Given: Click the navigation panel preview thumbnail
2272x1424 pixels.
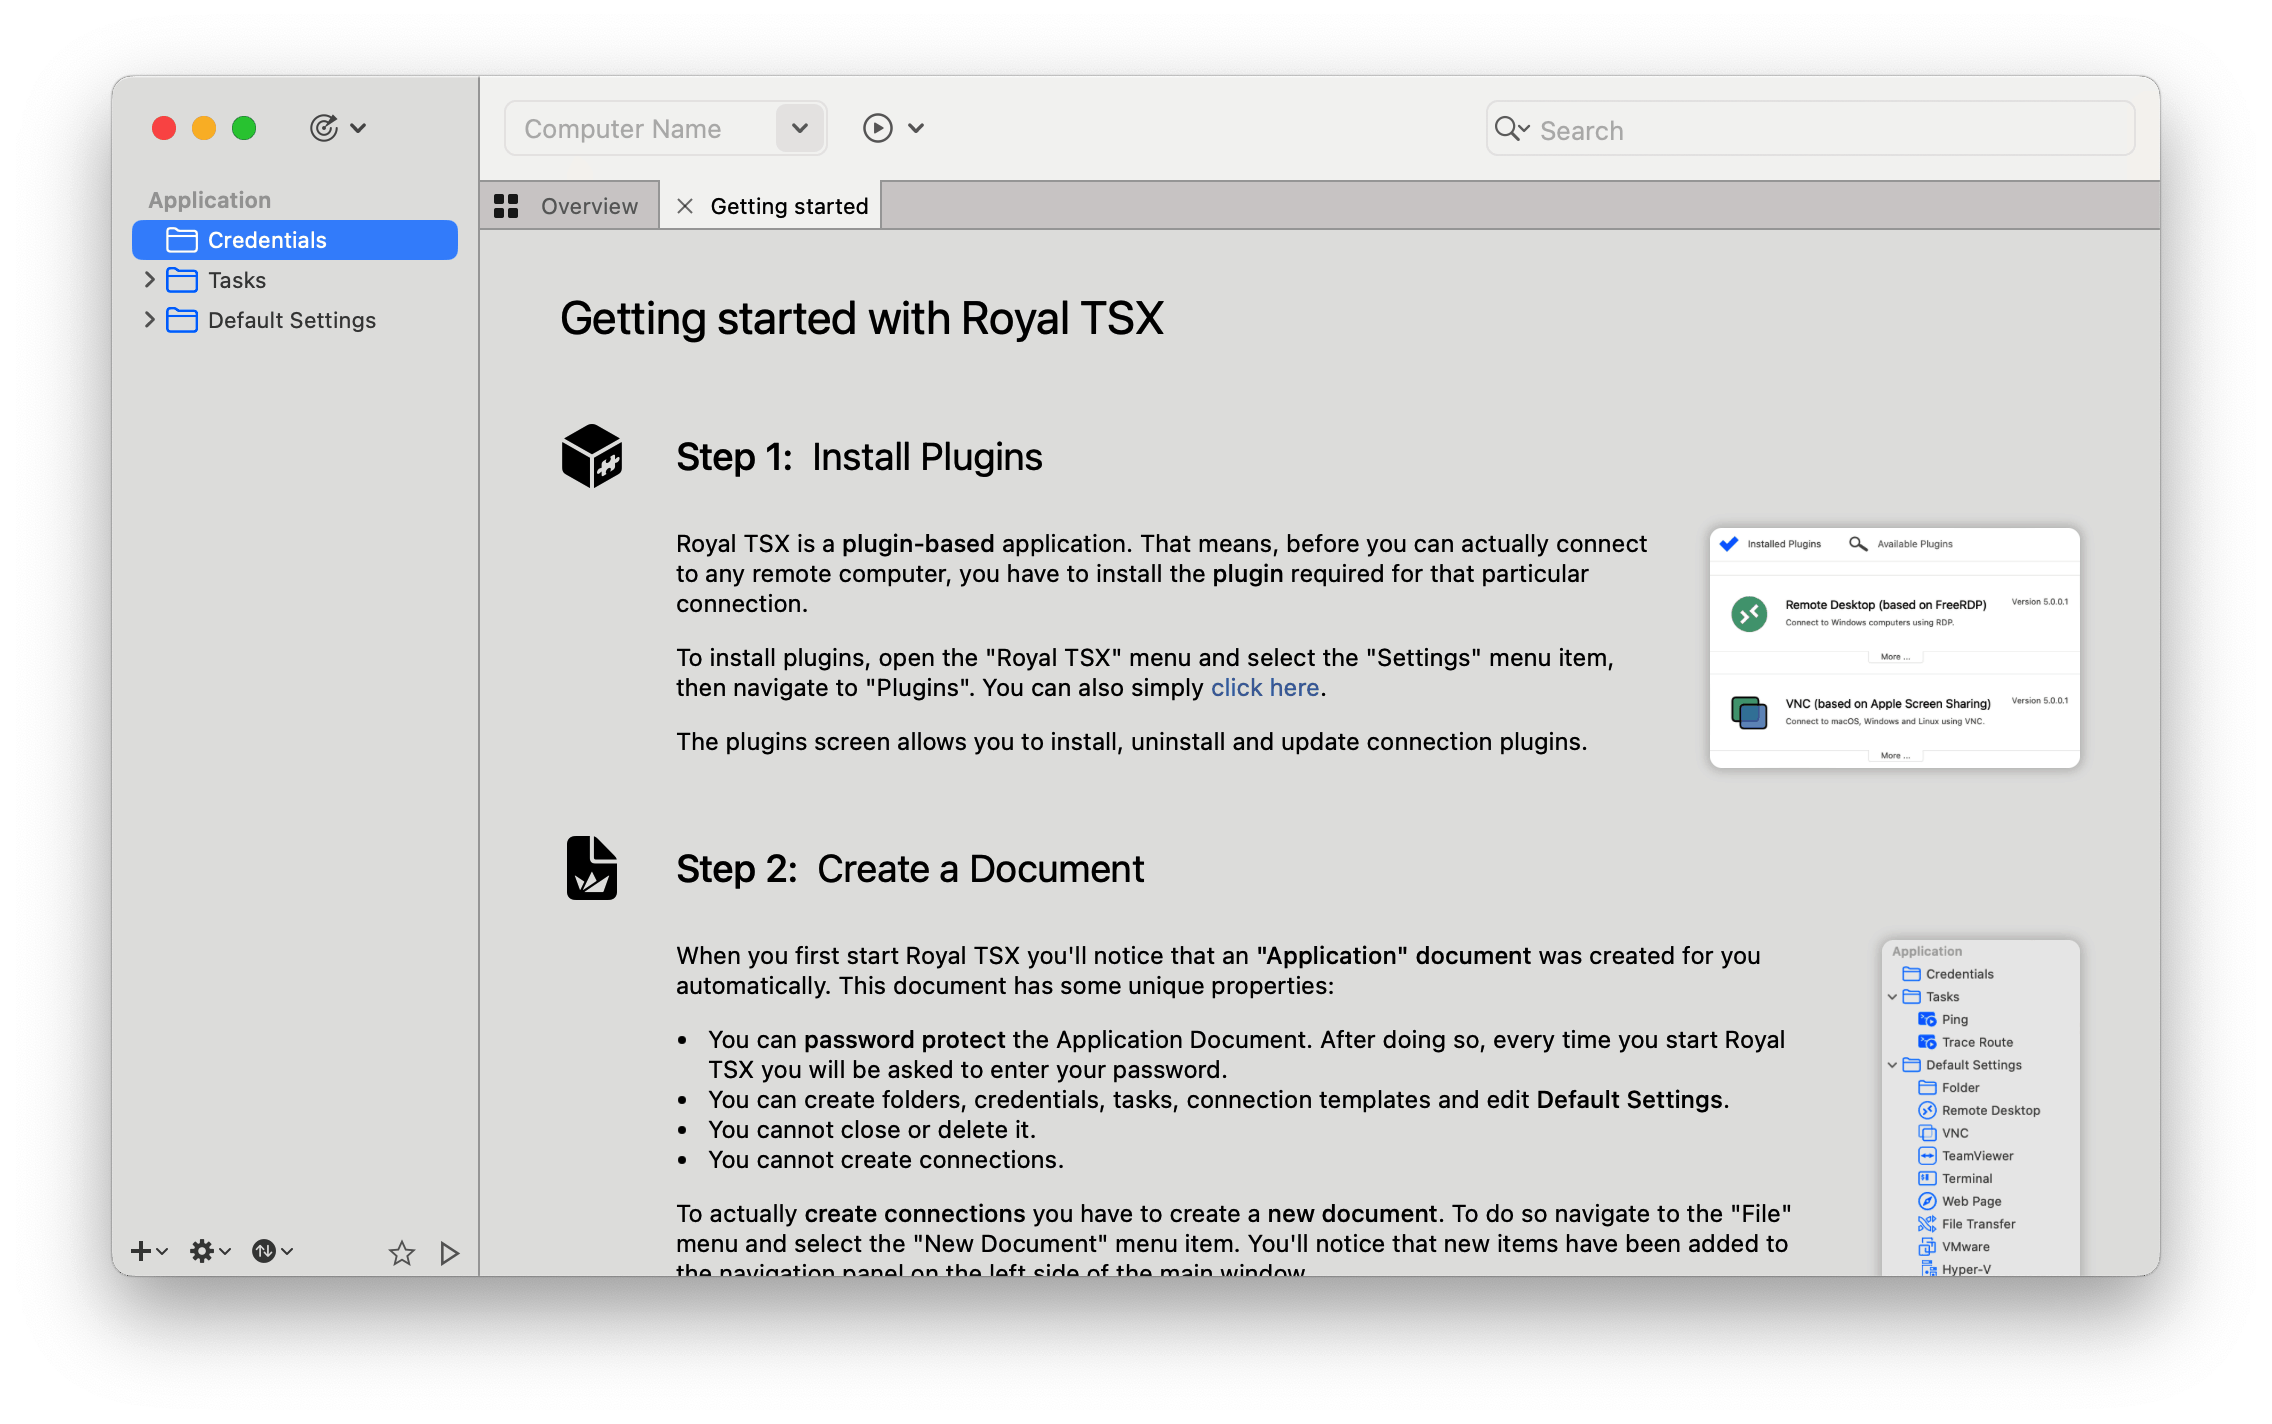Looking at the screenshot, I should [1980, 1107].
